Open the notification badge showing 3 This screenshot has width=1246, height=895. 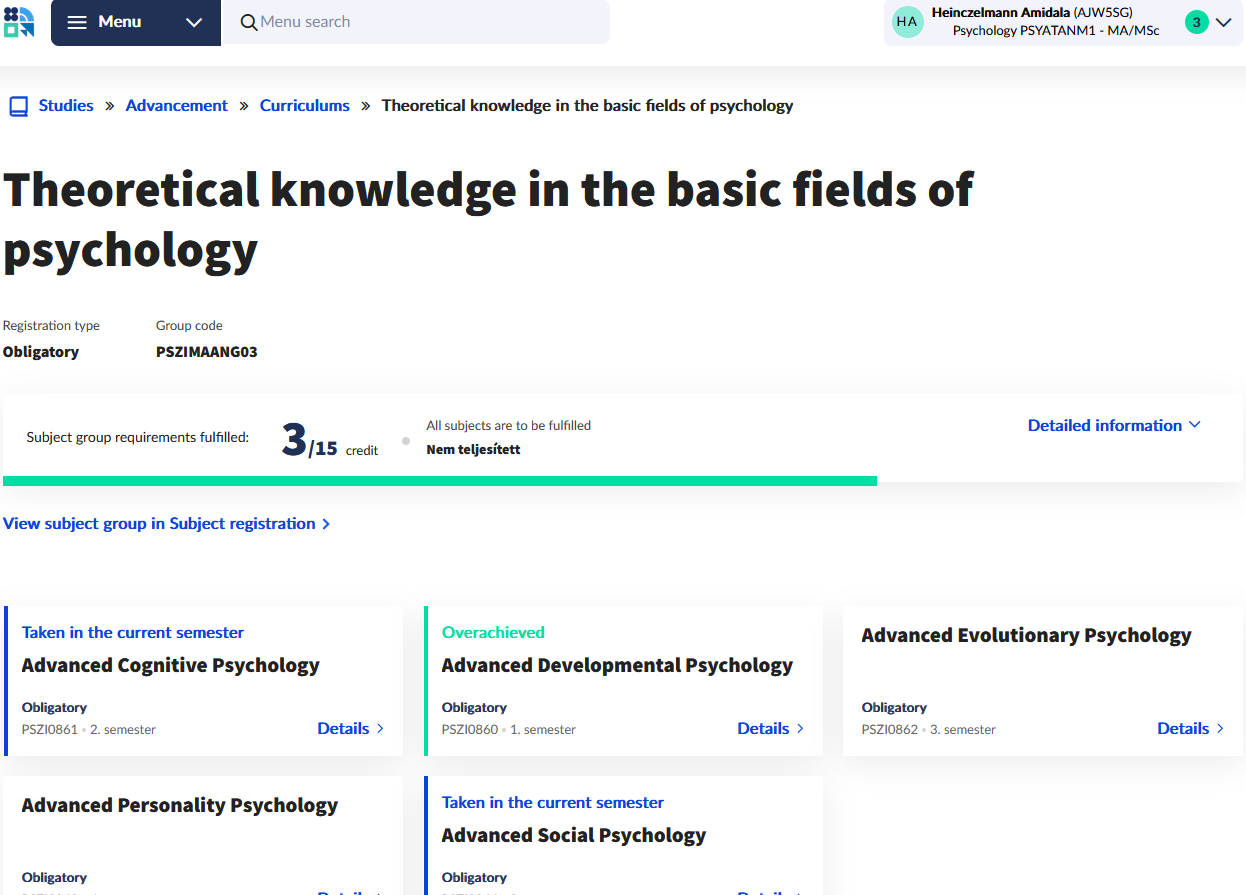click(1196, 22)
